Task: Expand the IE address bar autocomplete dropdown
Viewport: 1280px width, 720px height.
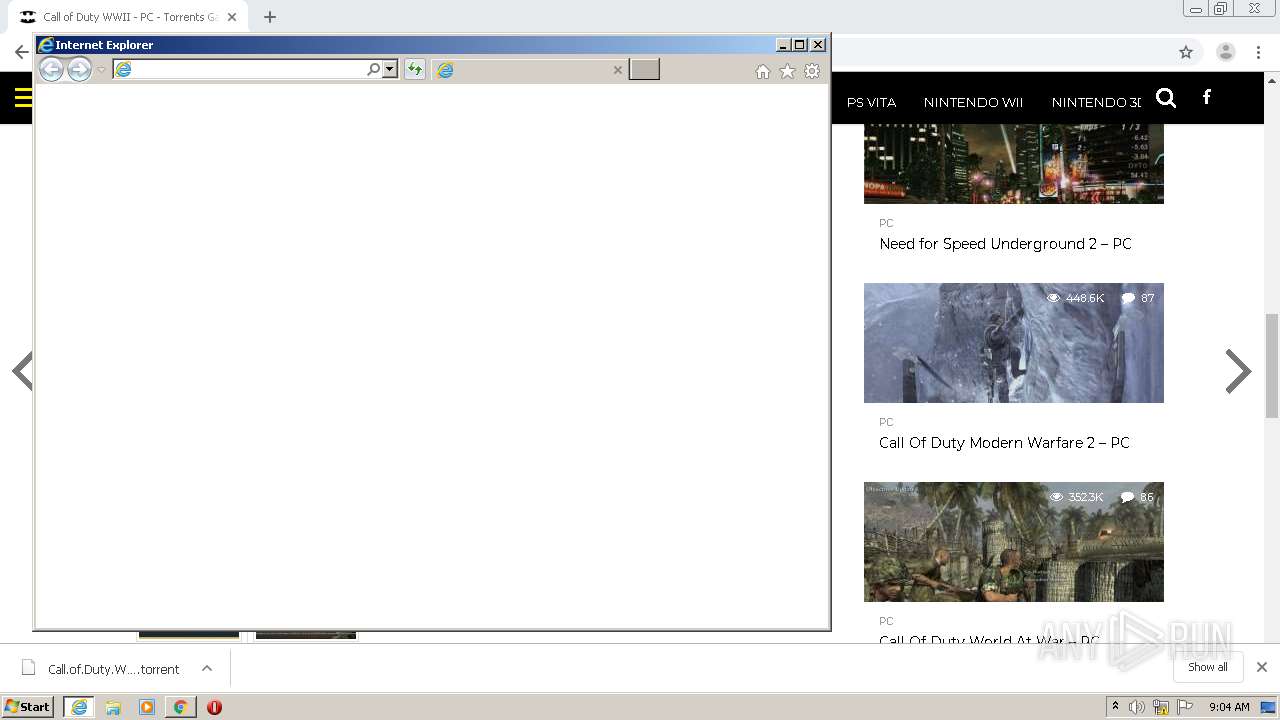Action: (390, 69)
